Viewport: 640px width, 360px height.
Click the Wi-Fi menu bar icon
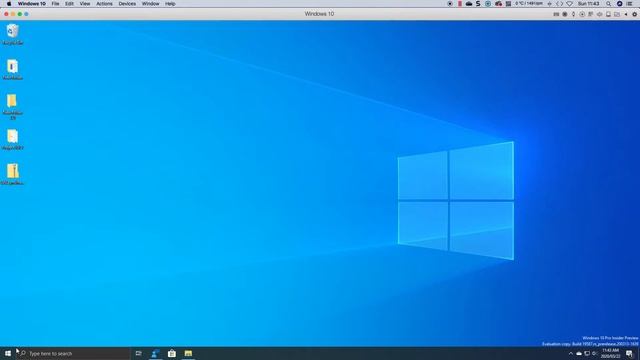(x=570, y=4)
